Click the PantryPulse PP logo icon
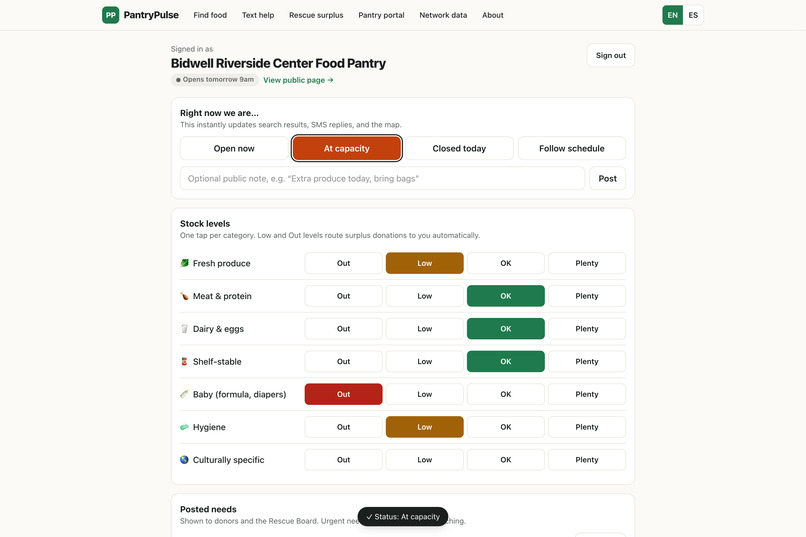806x537 pixels. (x=111, y=15)
